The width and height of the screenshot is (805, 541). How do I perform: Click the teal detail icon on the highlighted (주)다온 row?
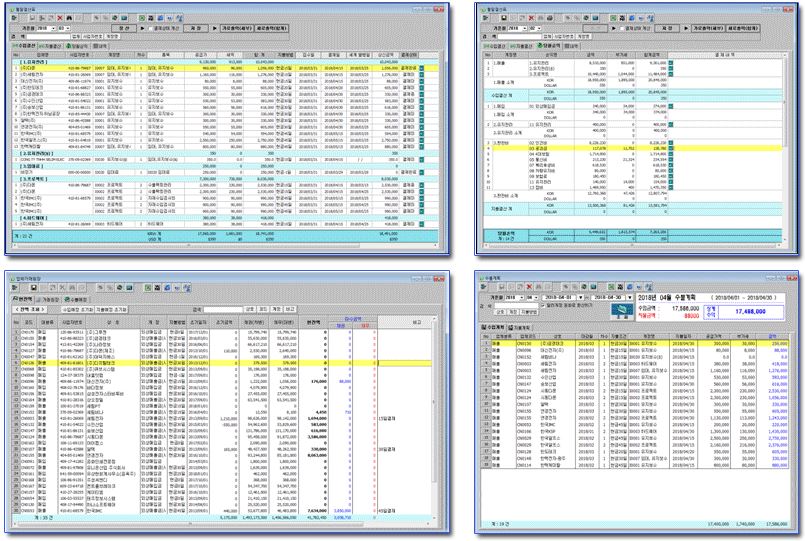pyautogui.click(x=423, y=68)
